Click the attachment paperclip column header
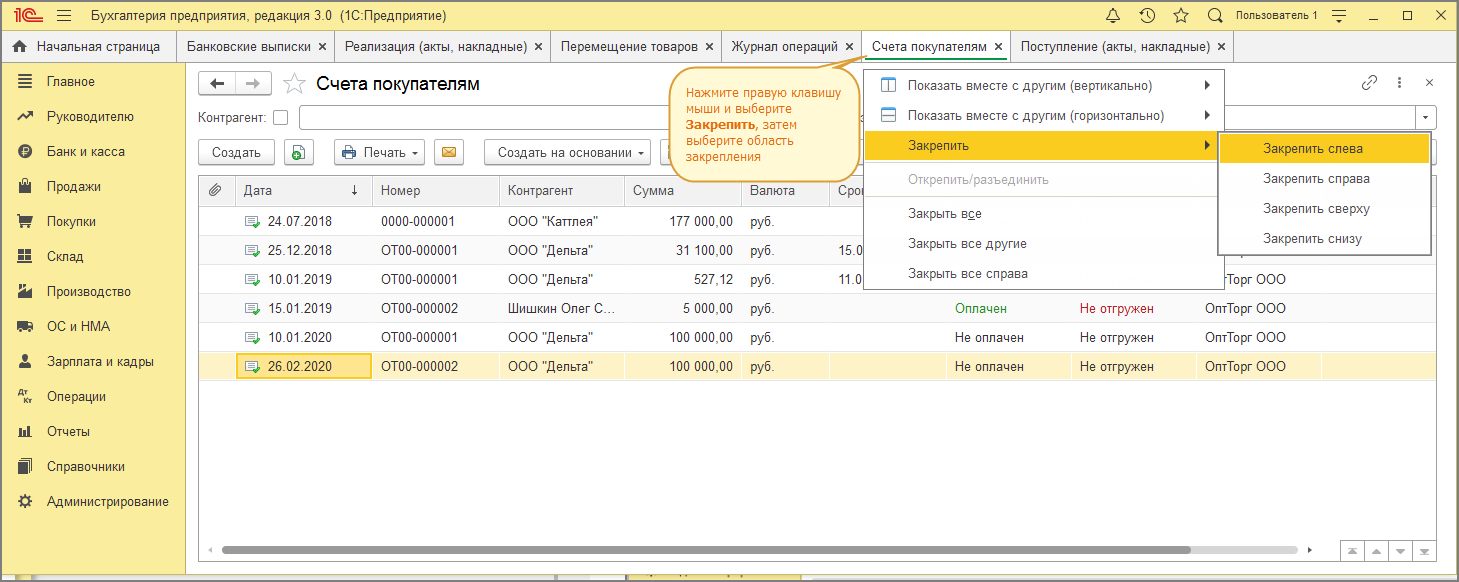 pyautogui.click(x=215, y=190)
